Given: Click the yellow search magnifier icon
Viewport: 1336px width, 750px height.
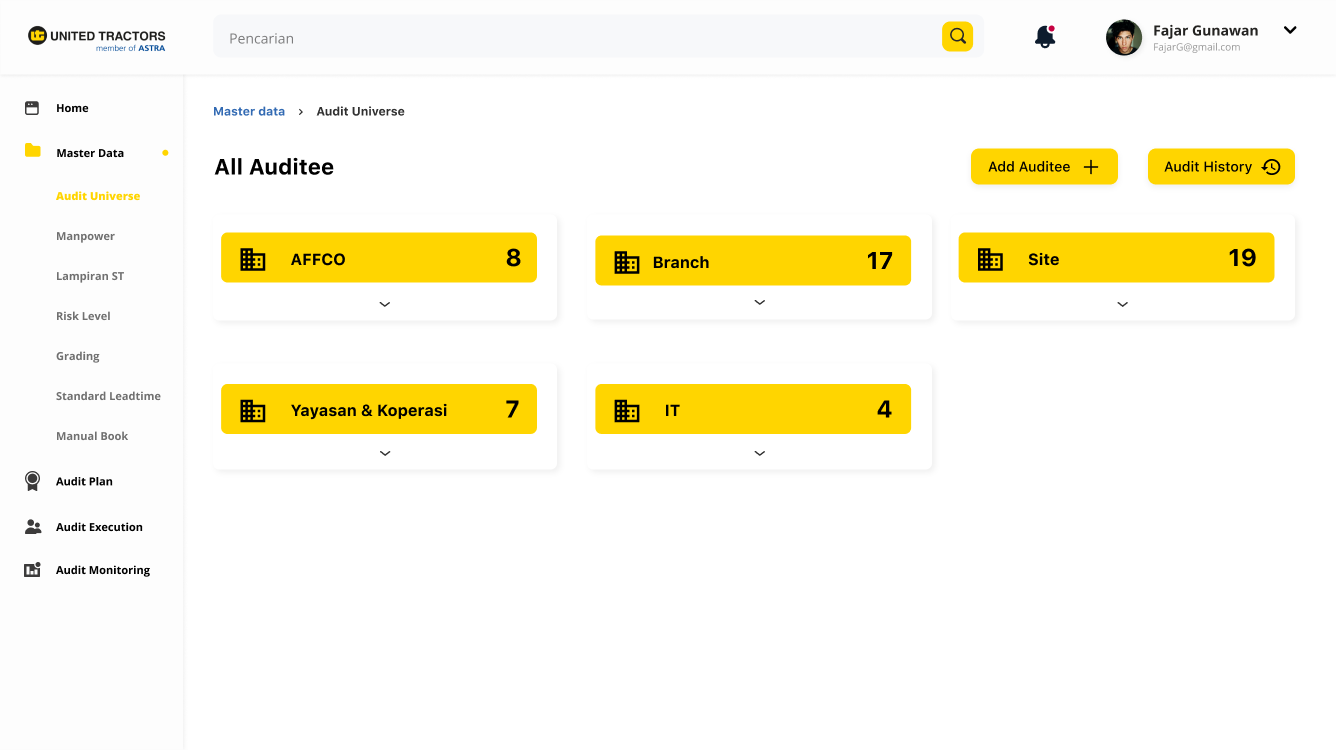Looking at the screenshot, I should [x=957, y=37].
